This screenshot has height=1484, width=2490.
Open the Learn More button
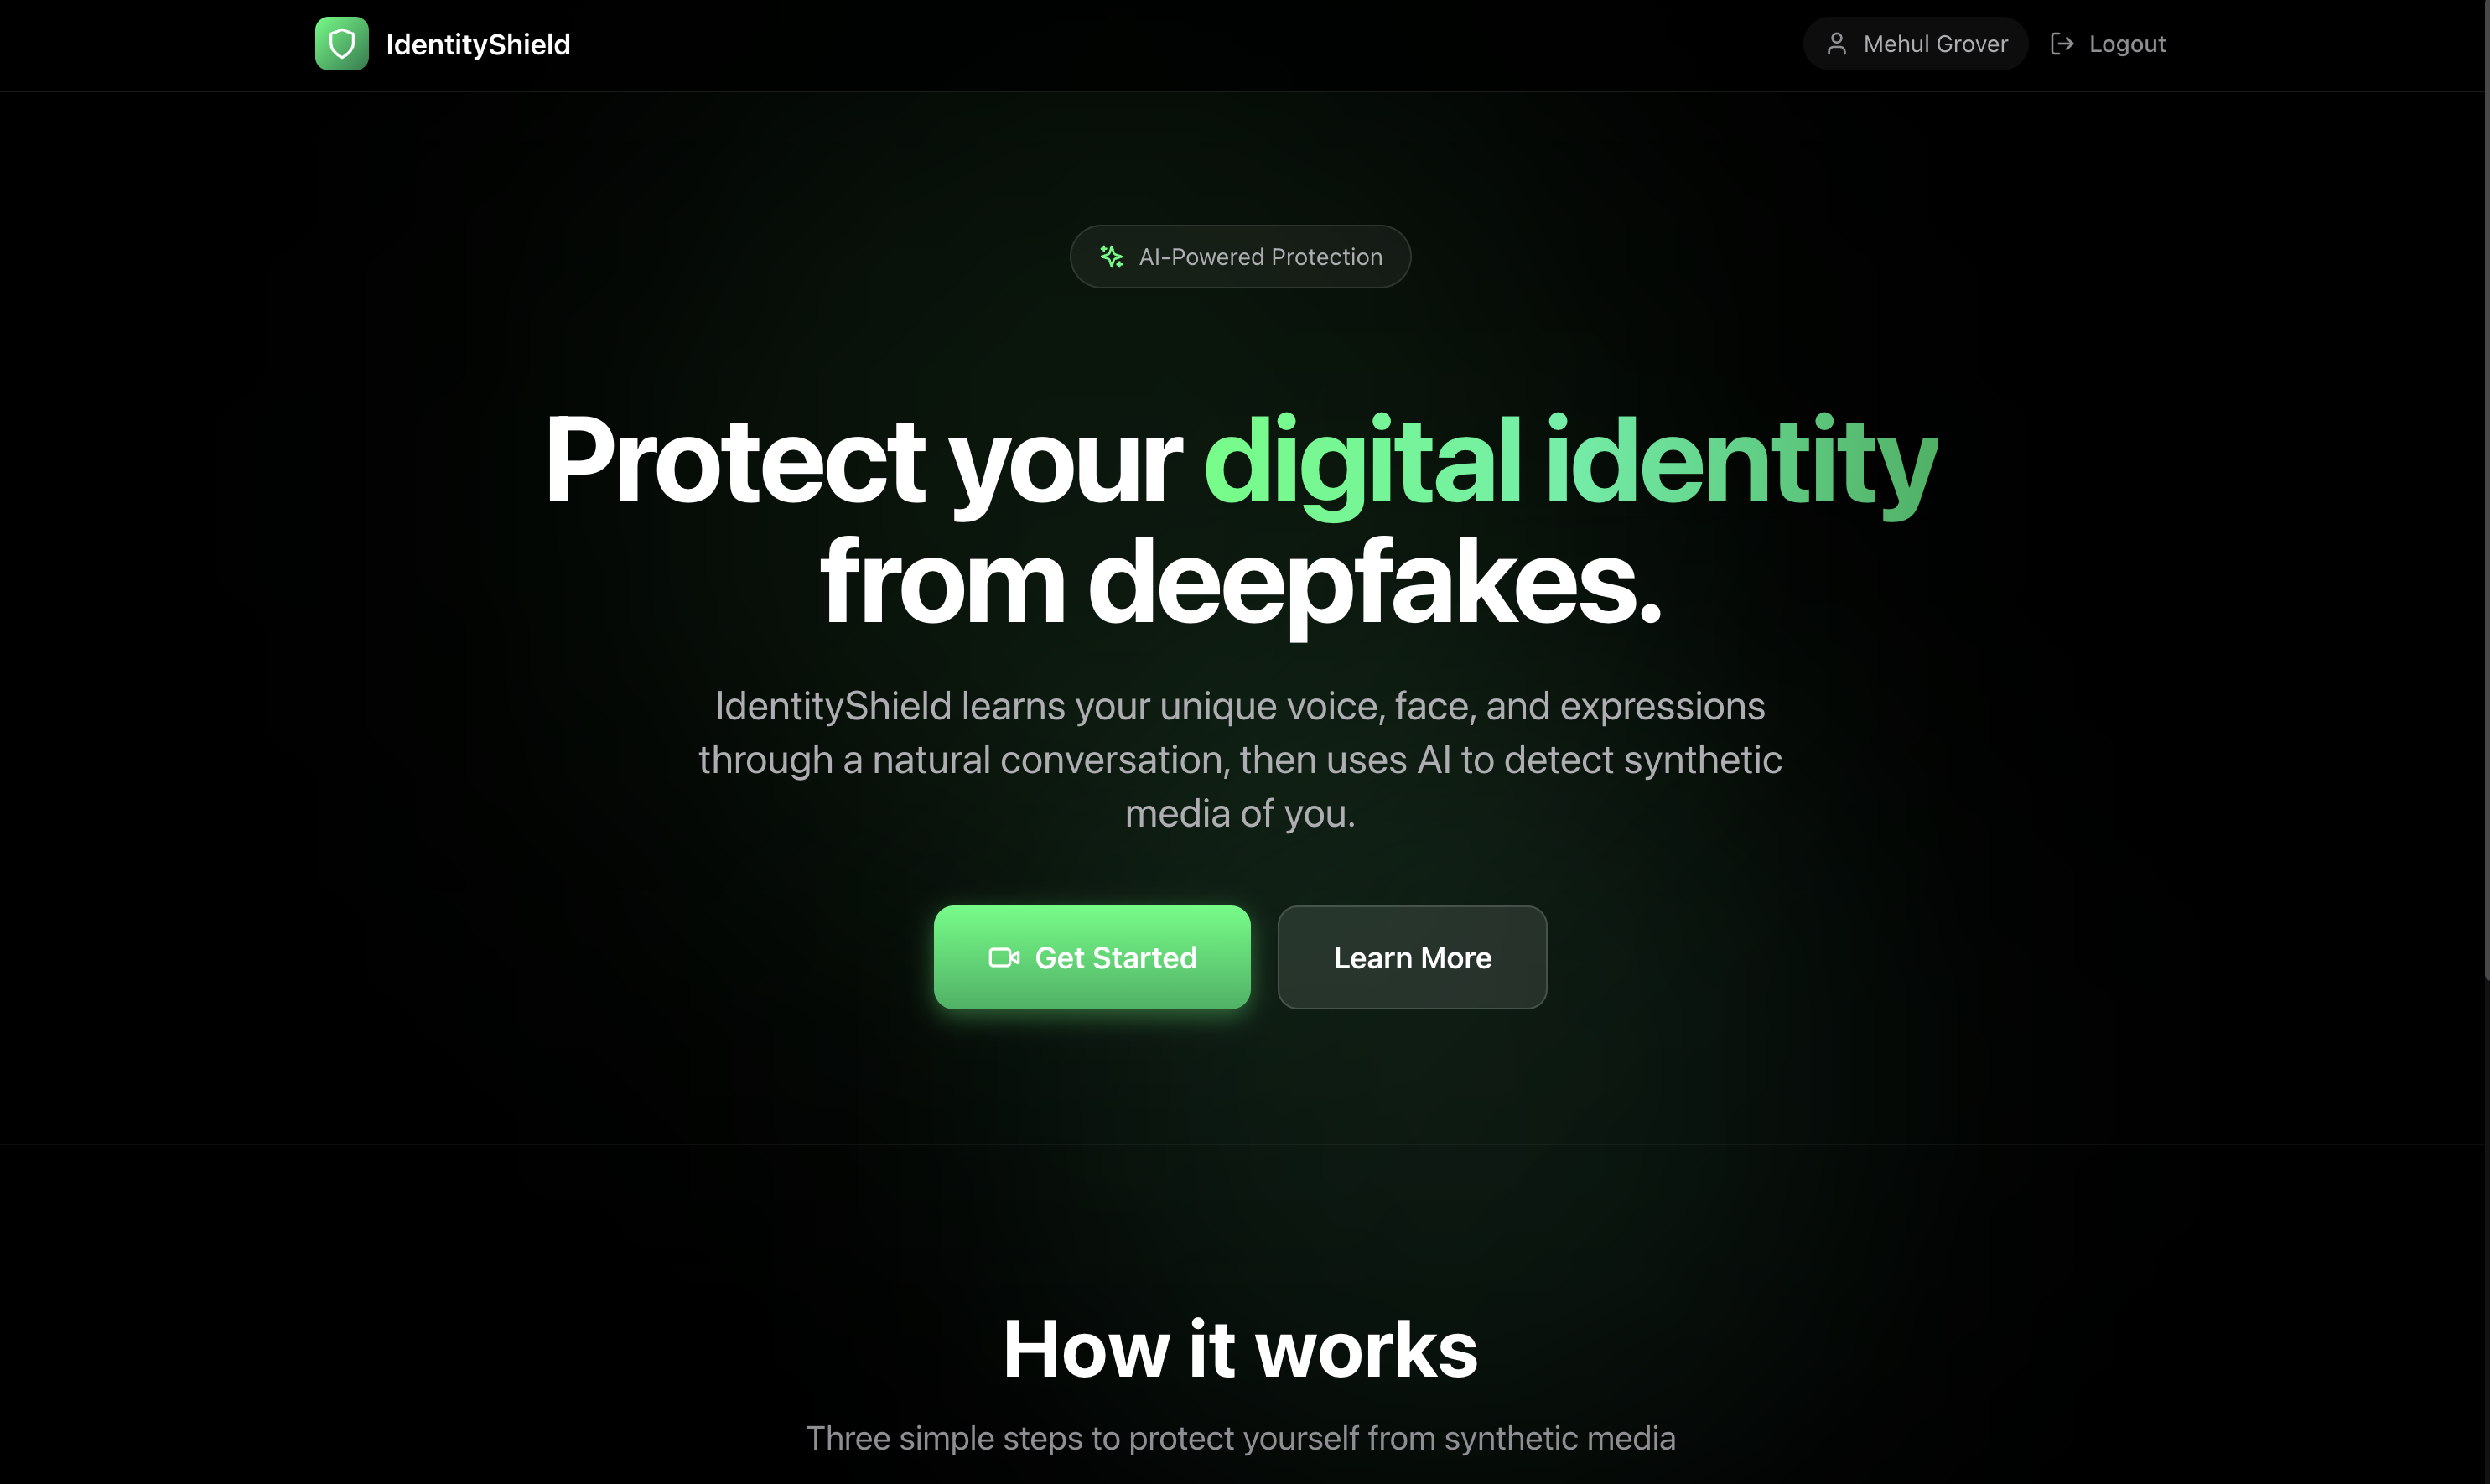tap(1412, 958)
